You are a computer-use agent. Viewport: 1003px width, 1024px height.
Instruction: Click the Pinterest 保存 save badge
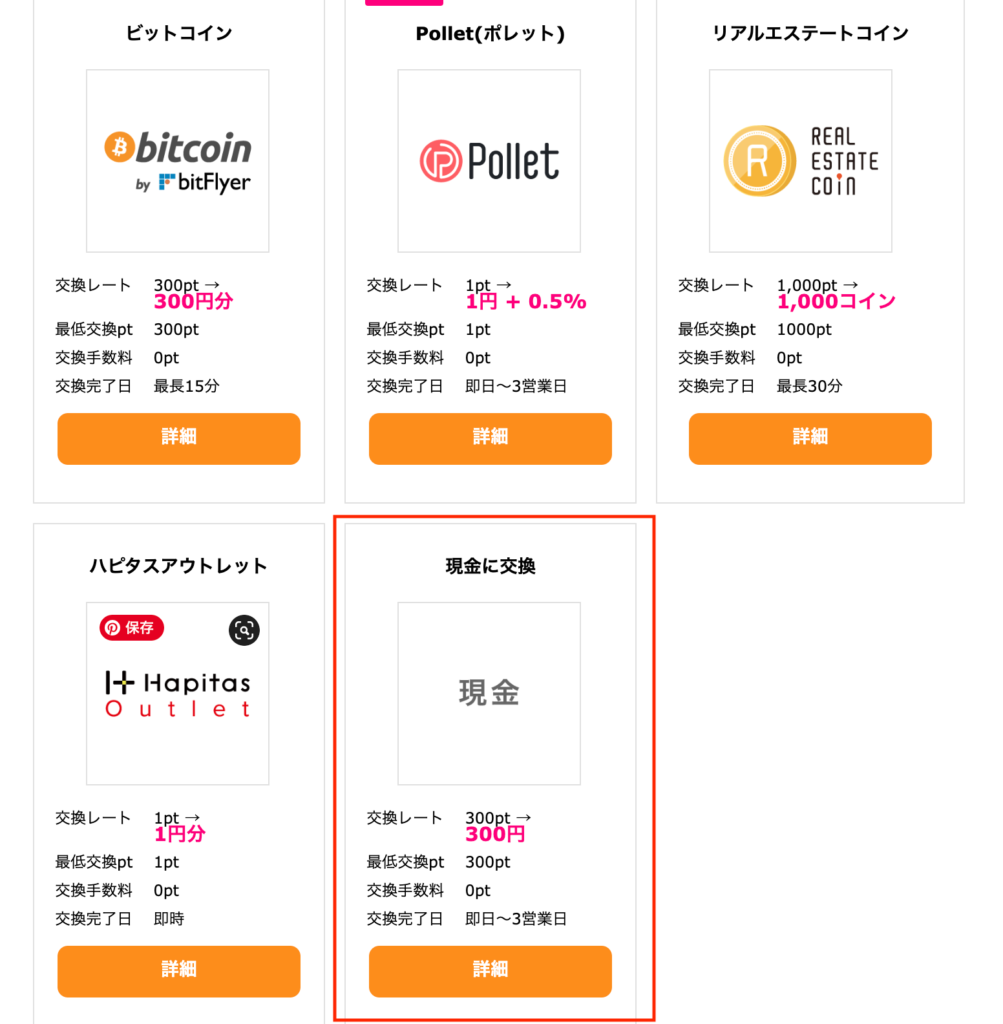point(131,628)
